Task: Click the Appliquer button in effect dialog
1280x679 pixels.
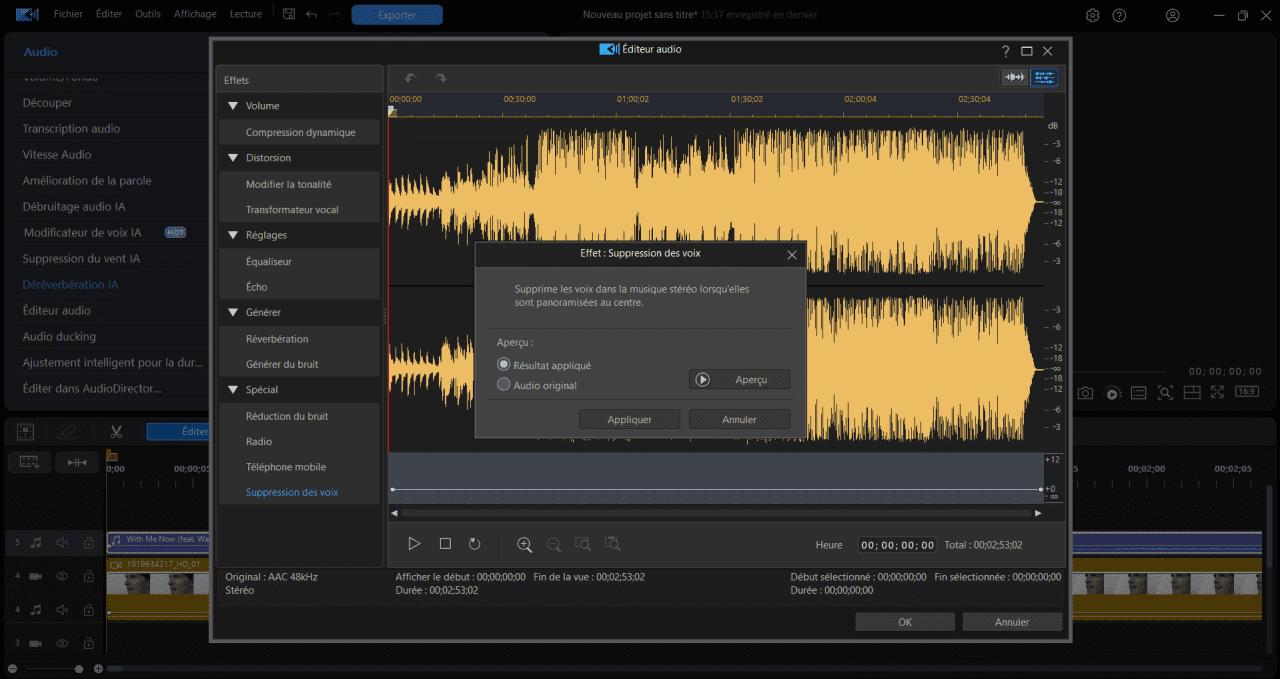Action: [x=629, y=420]
